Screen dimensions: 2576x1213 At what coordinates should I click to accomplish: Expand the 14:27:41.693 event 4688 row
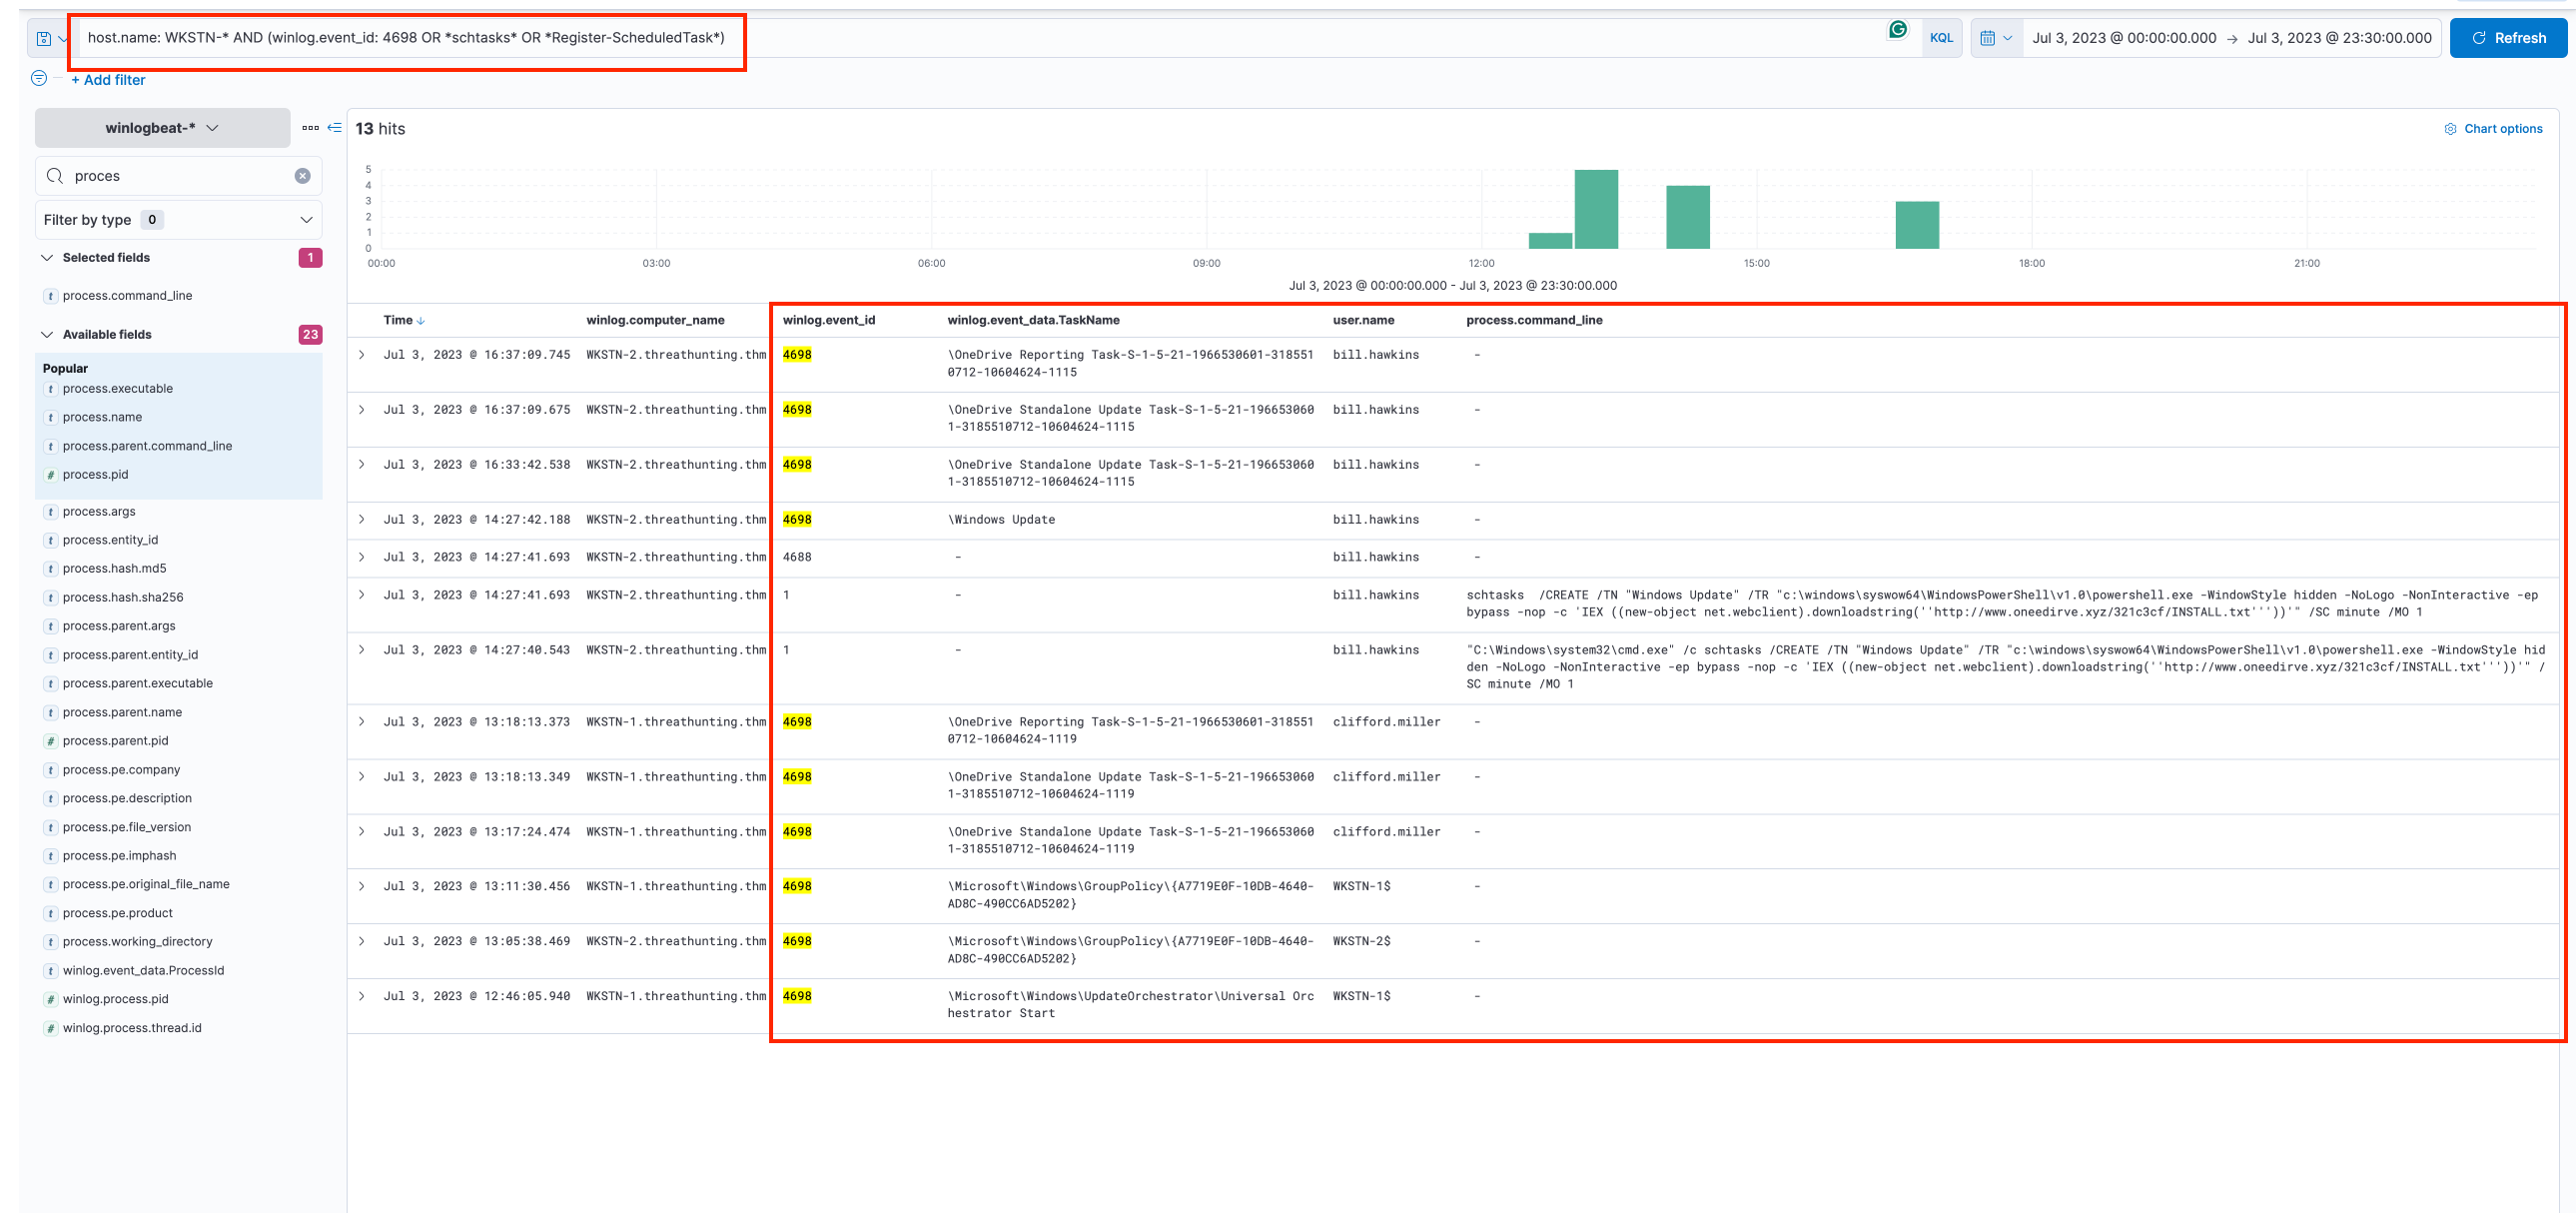click(362, 557)
